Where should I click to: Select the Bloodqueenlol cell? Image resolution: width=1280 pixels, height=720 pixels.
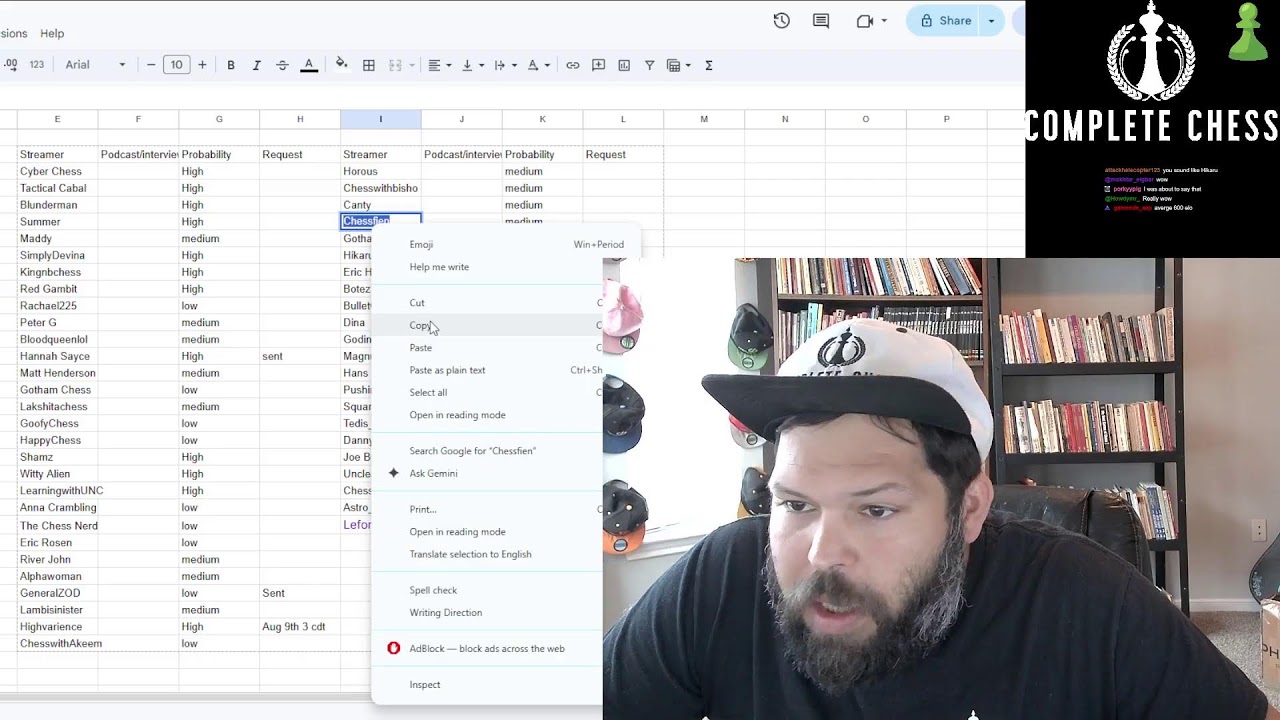pyautogui.click(x=57, y=339)
